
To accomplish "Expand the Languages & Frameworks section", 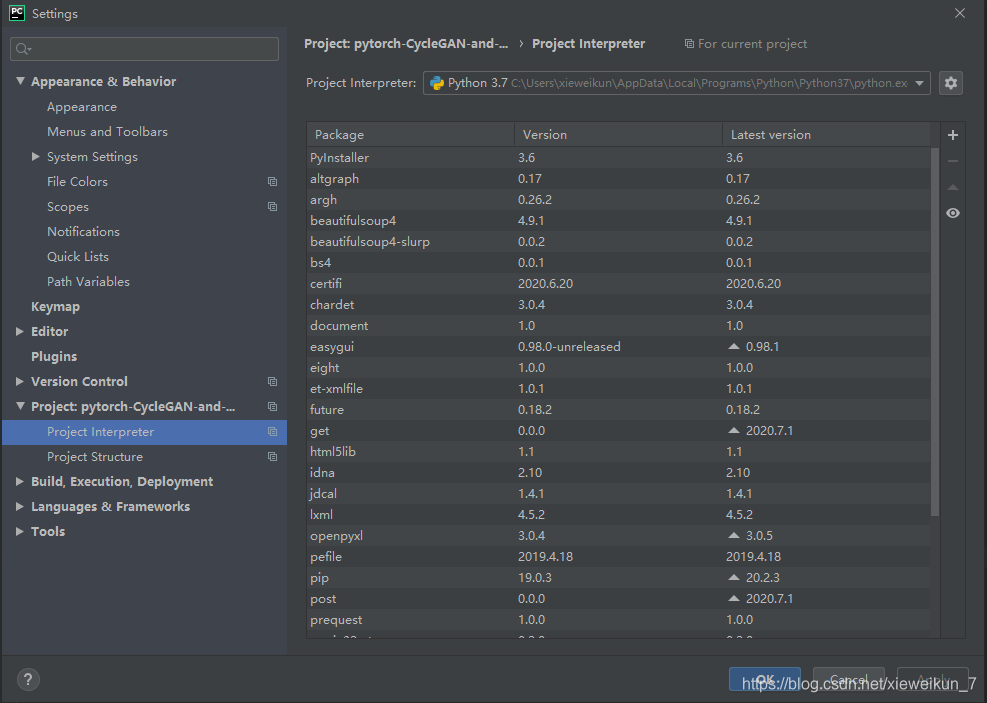I will tap(20, 506).
